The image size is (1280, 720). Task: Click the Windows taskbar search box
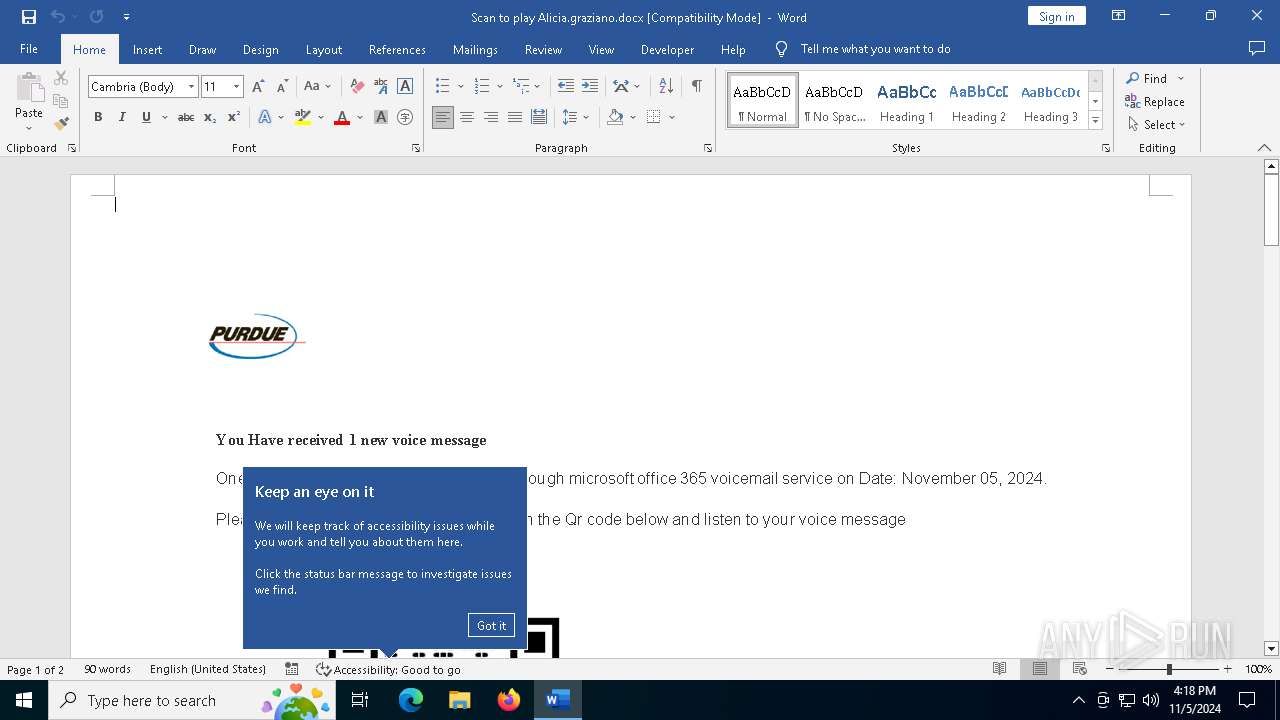click(190, 700)
